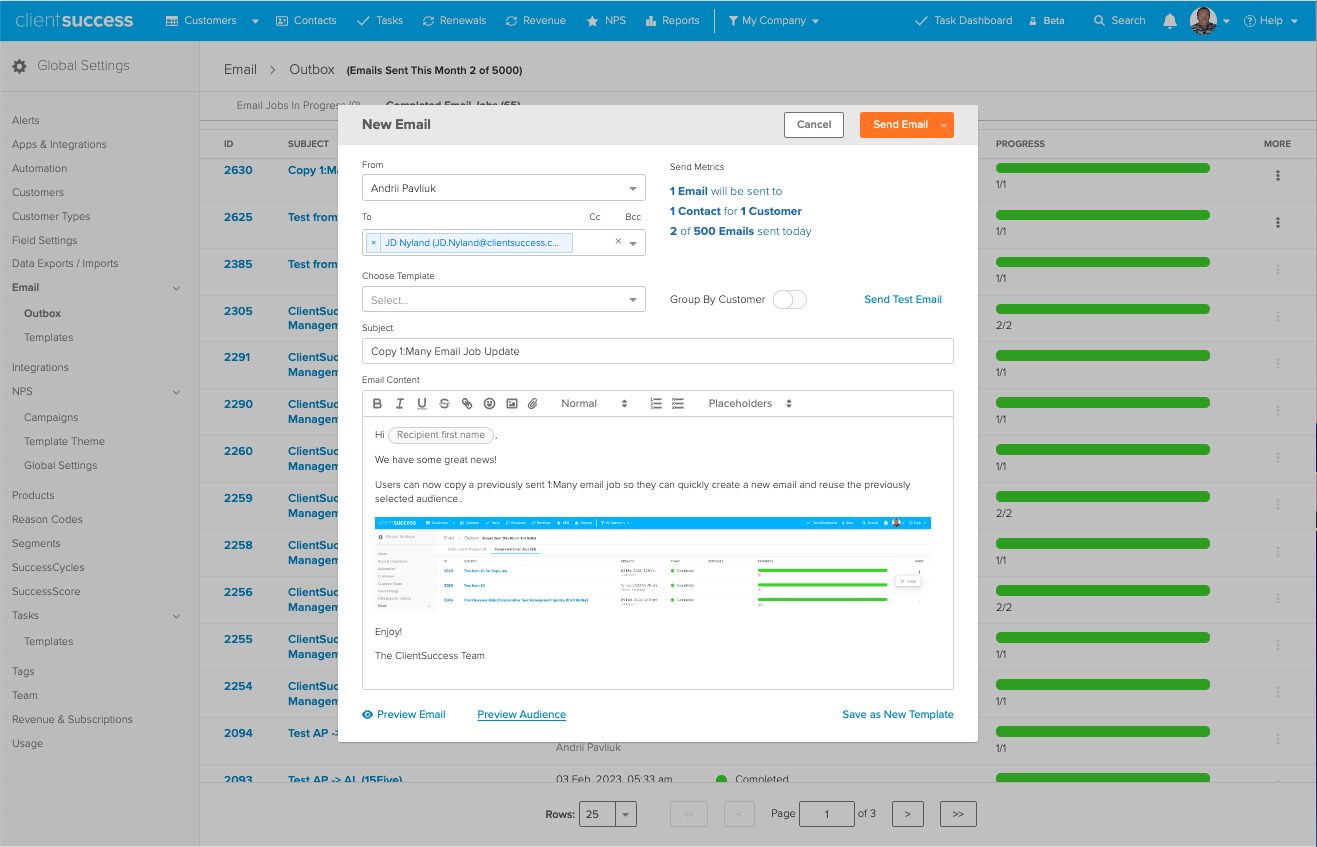Open the Help menu
1317x847 pixels.
coord(1271,20)
